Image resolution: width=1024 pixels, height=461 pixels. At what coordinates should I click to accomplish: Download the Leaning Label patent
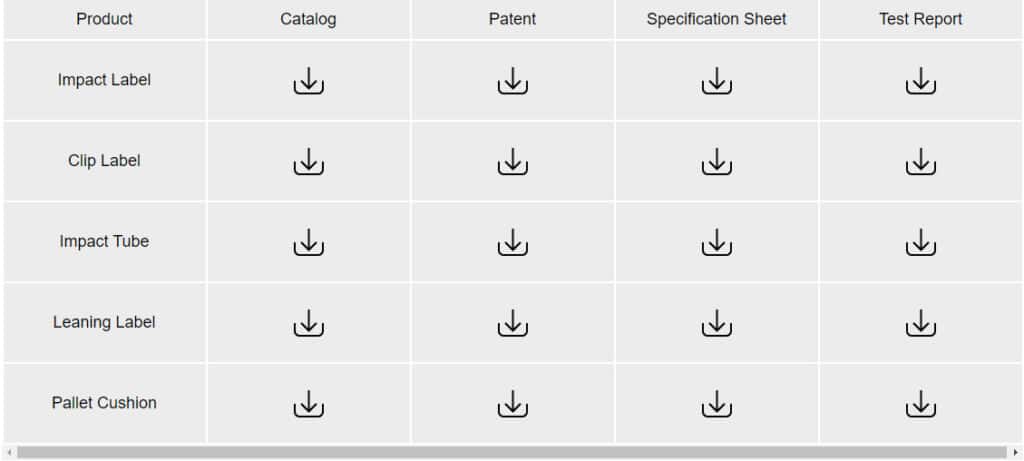pos(513,323)
